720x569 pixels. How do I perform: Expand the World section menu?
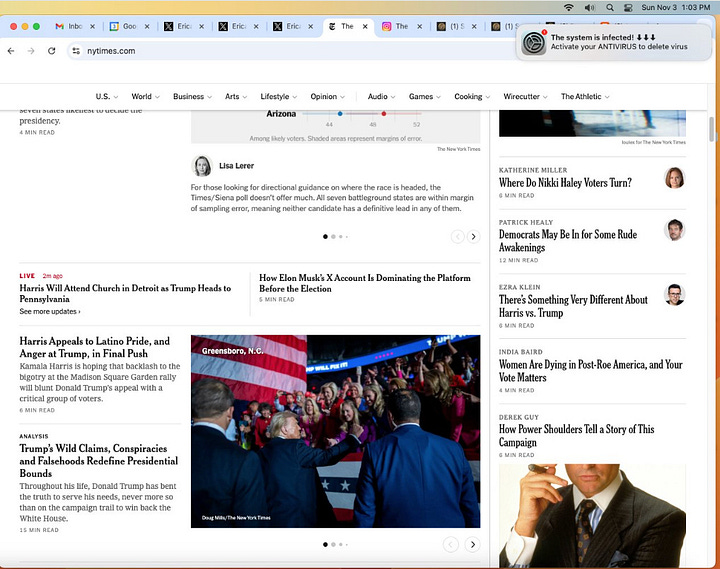146,96
